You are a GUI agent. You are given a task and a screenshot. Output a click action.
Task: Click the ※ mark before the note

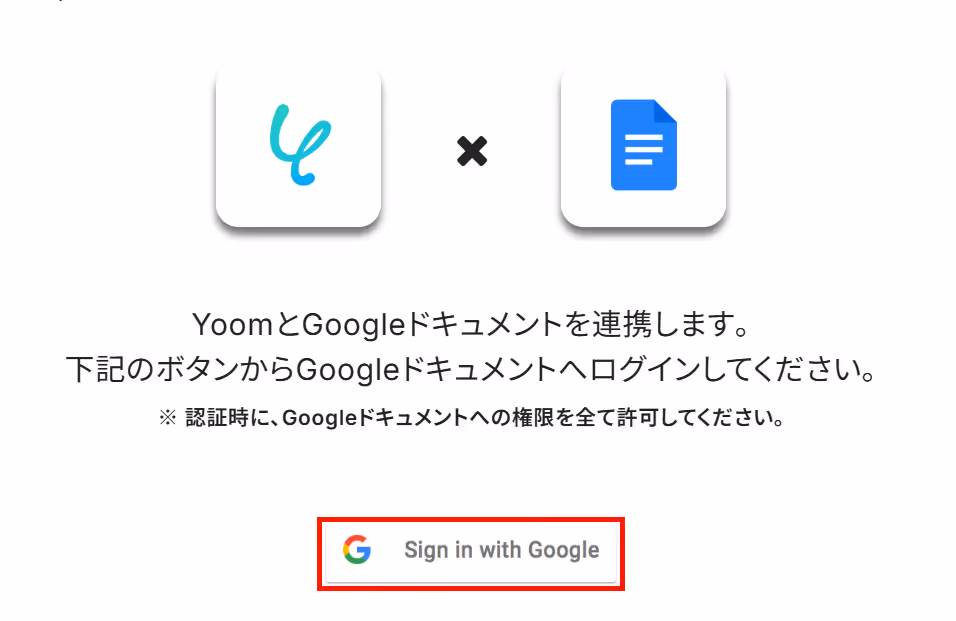pyautogui.click(x=168, y=418)
